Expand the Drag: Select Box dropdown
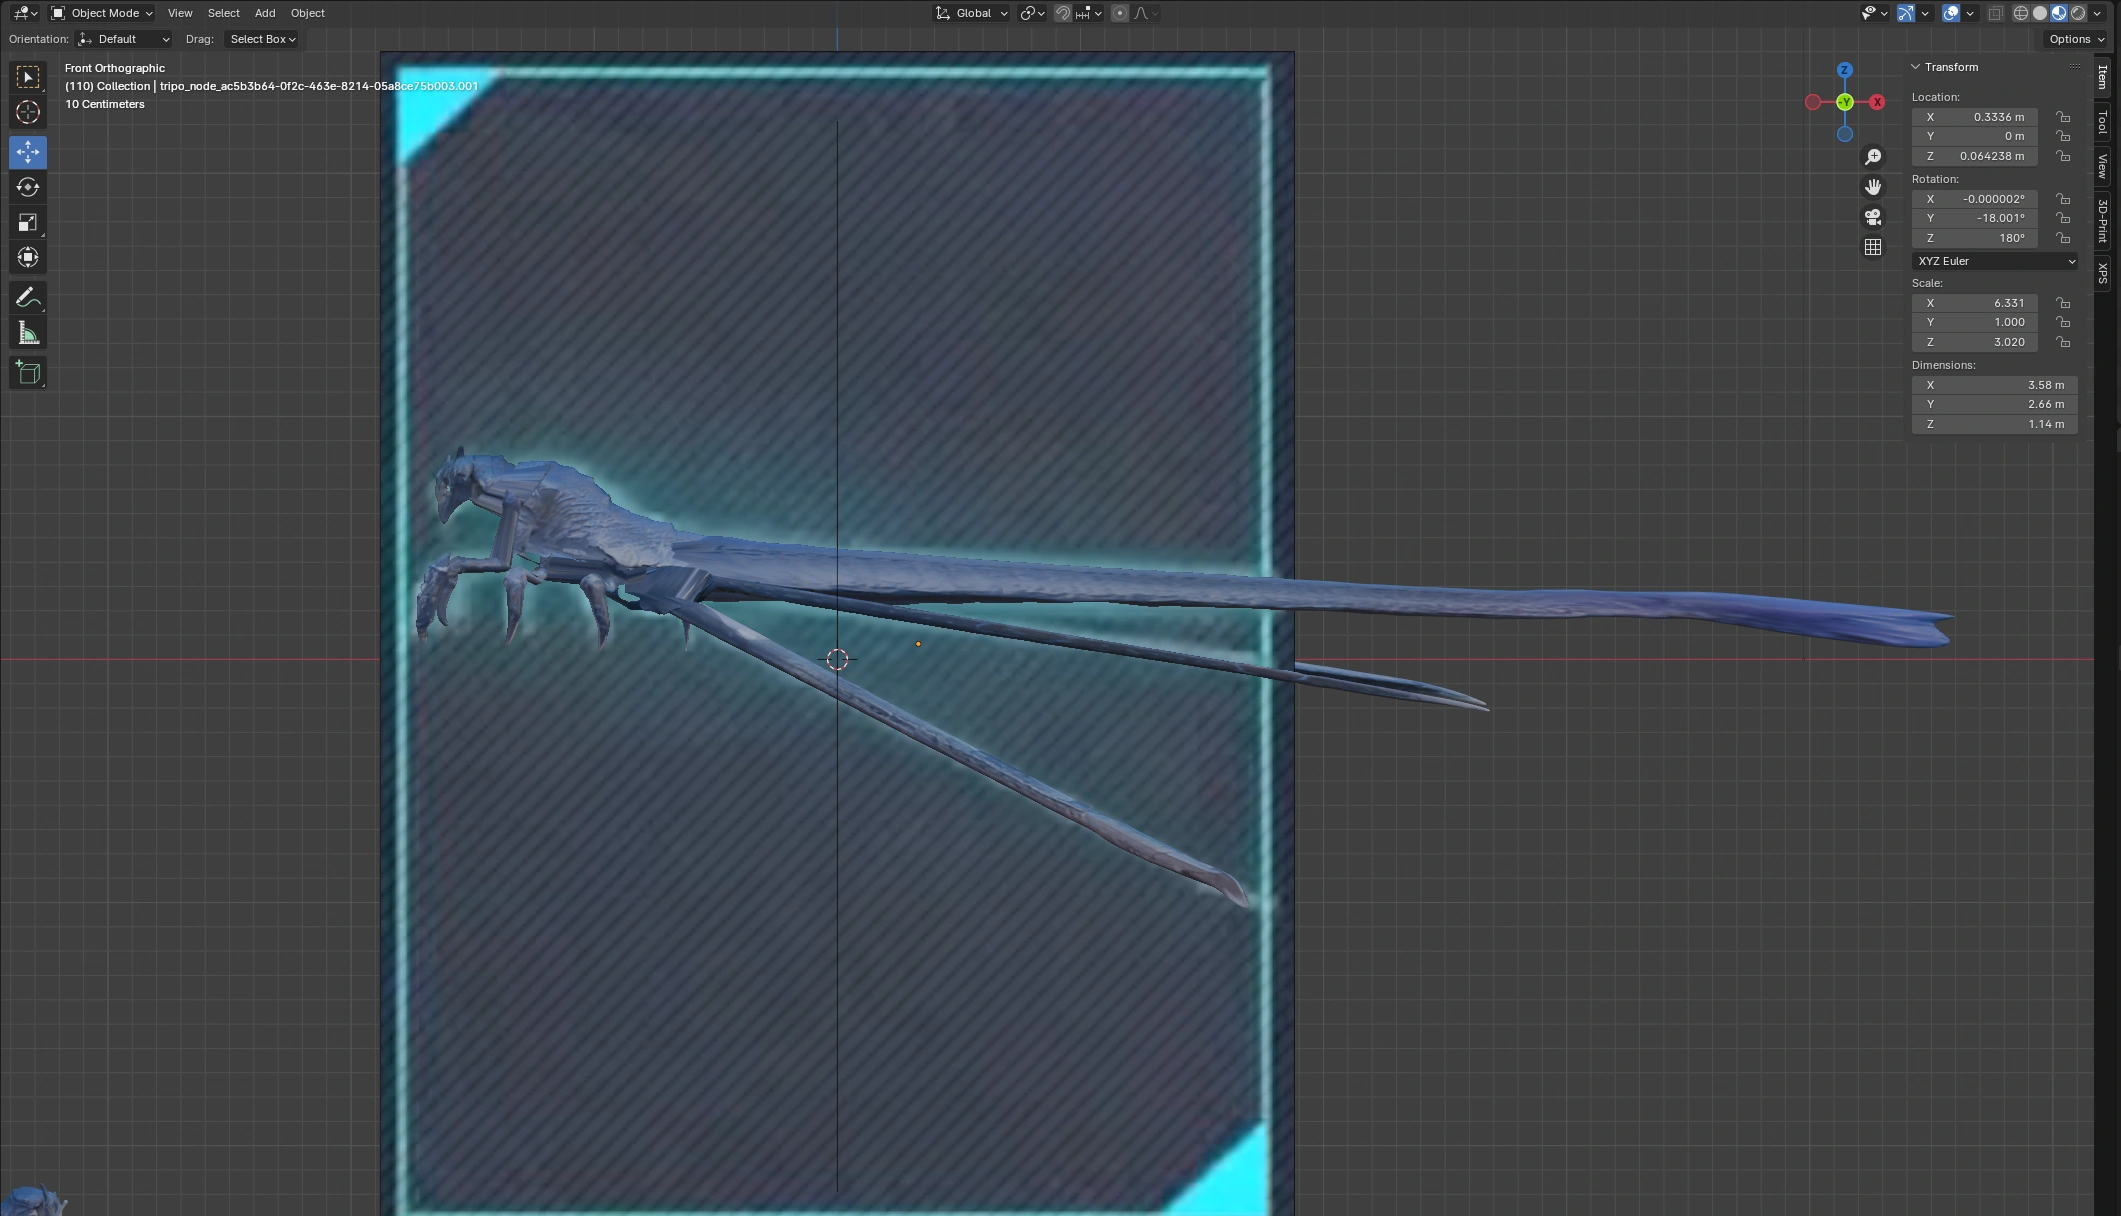 click(x=261, y=39)
